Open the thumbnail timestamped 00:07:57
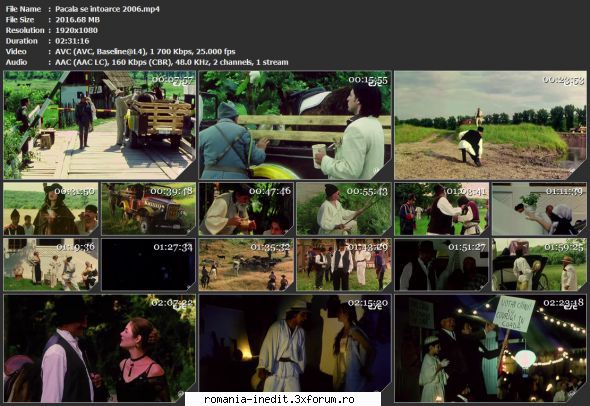This screenshot has width=590, height=406. point(100,125)
